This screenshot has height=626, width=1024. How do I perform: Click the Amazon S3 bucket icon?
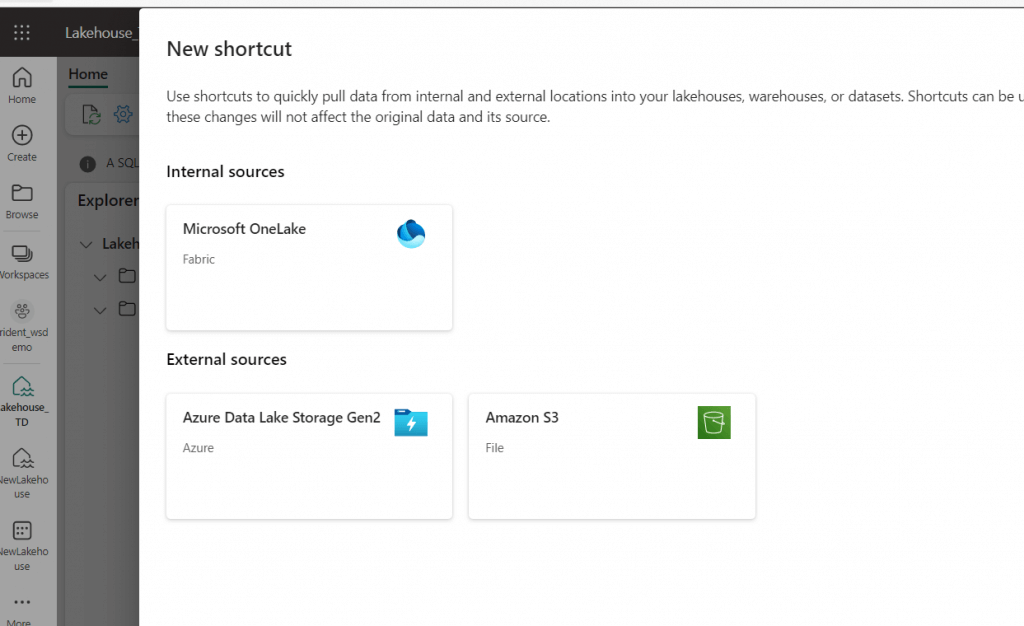pyautogui.click(x=714, y=422)
